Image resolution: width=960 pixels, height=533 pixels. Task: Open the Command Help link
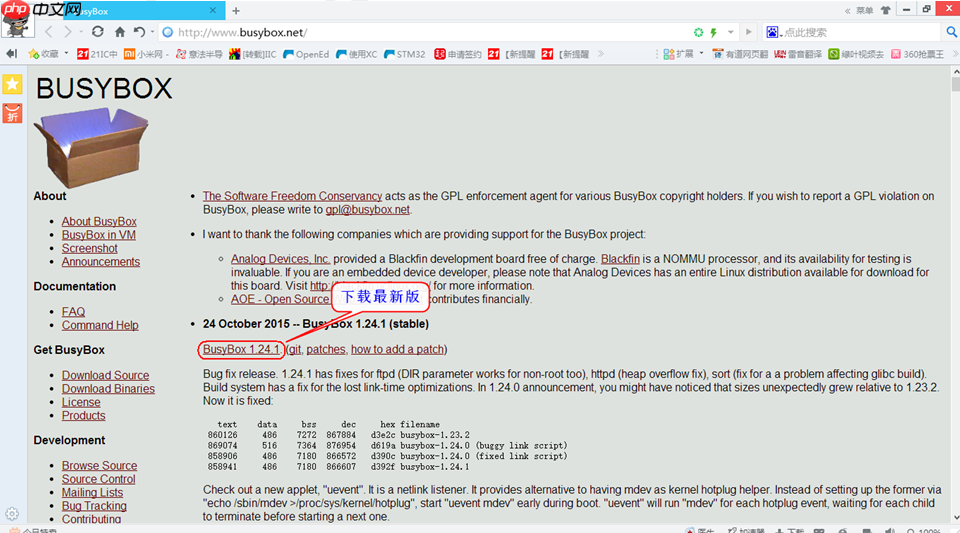pyautogui.click(x=100, y=326)
